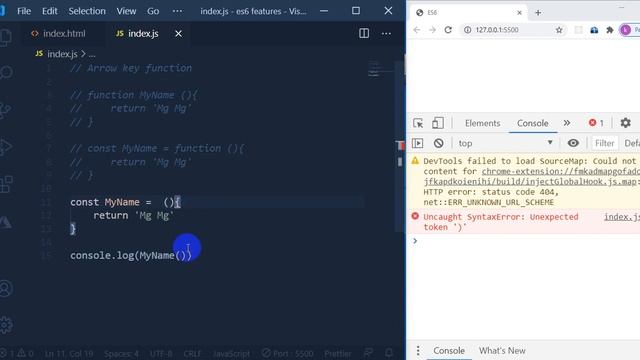Open the index.js error source link
640x360 pixels.
click(622, 217)
